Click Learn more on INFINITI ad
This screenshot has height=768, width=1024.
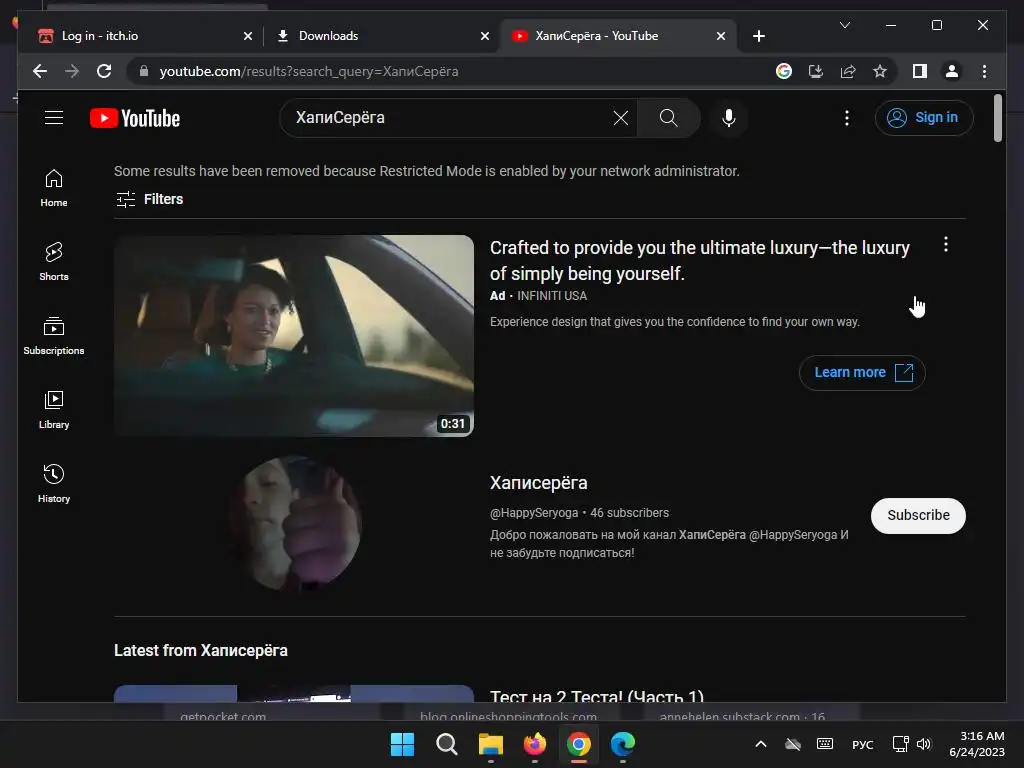coord(862,372)
